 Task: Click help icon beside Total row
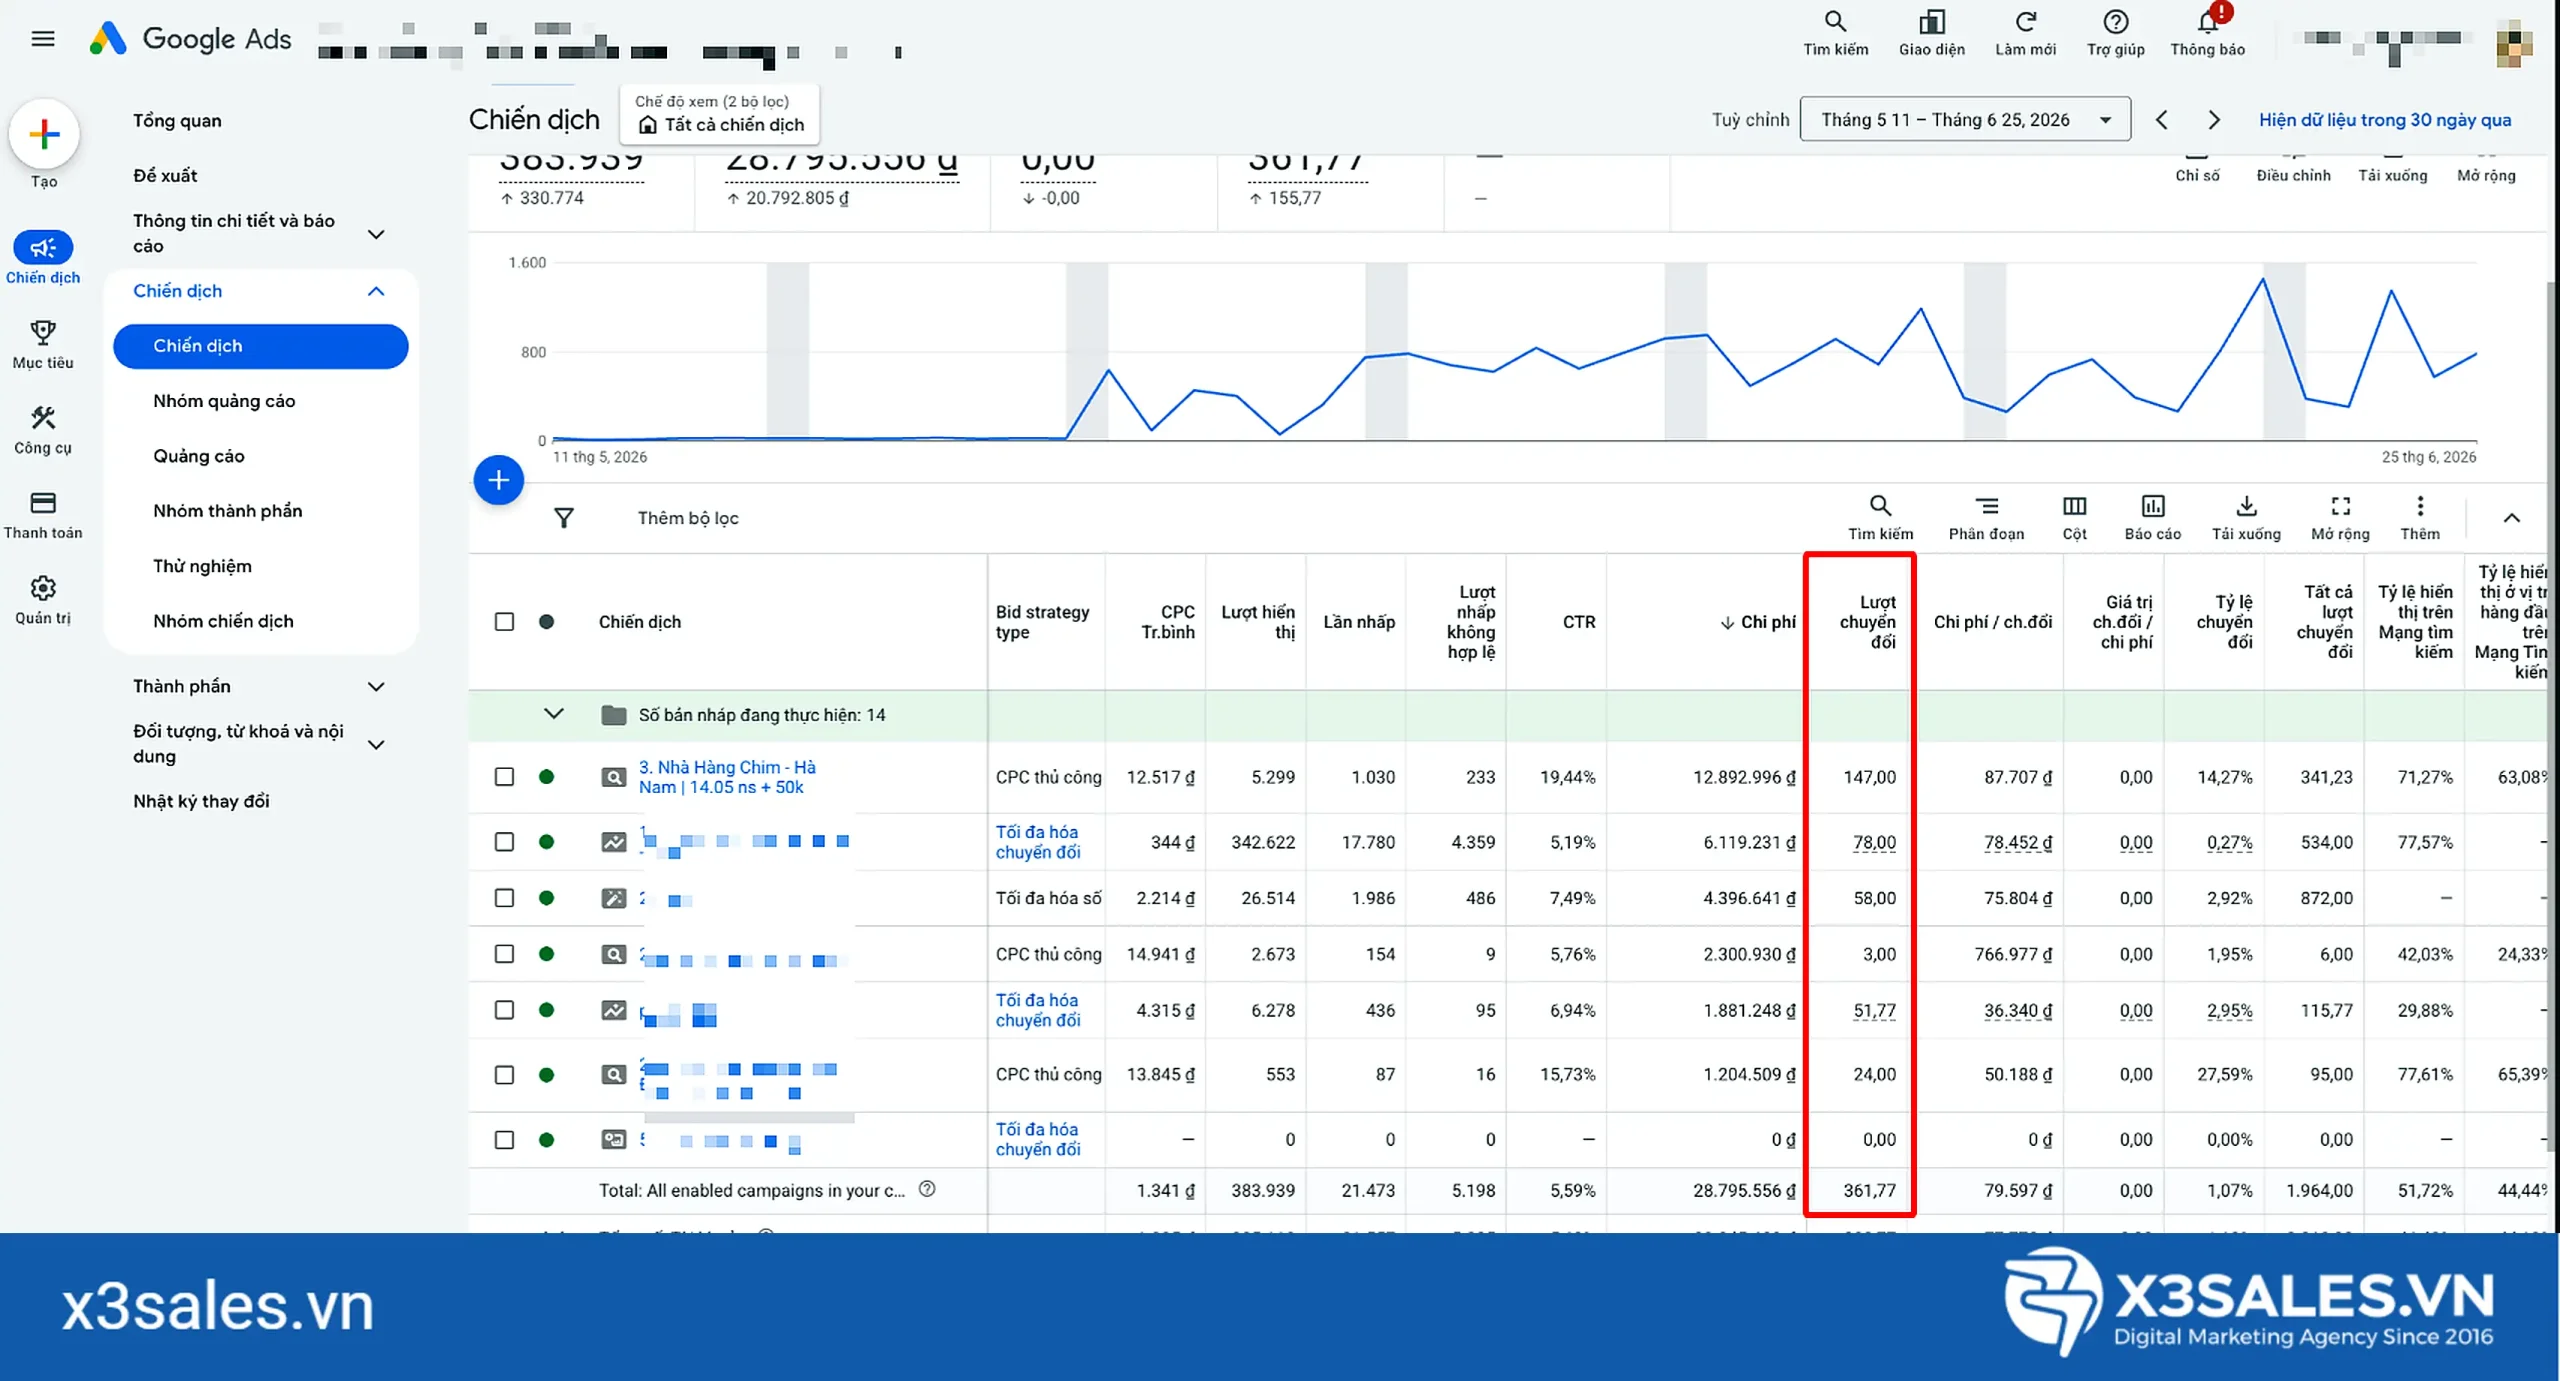pos(927,1189)
